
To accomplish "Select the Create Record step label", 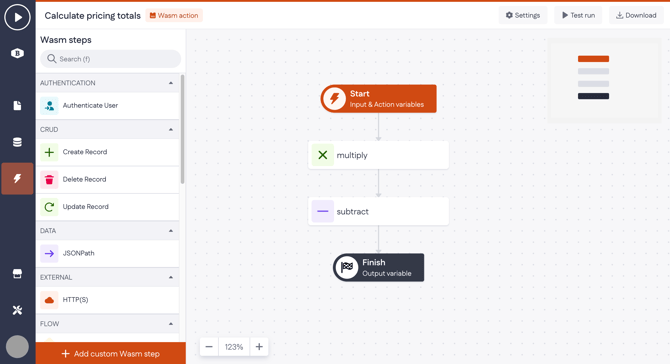I will (x=85, y=152).
